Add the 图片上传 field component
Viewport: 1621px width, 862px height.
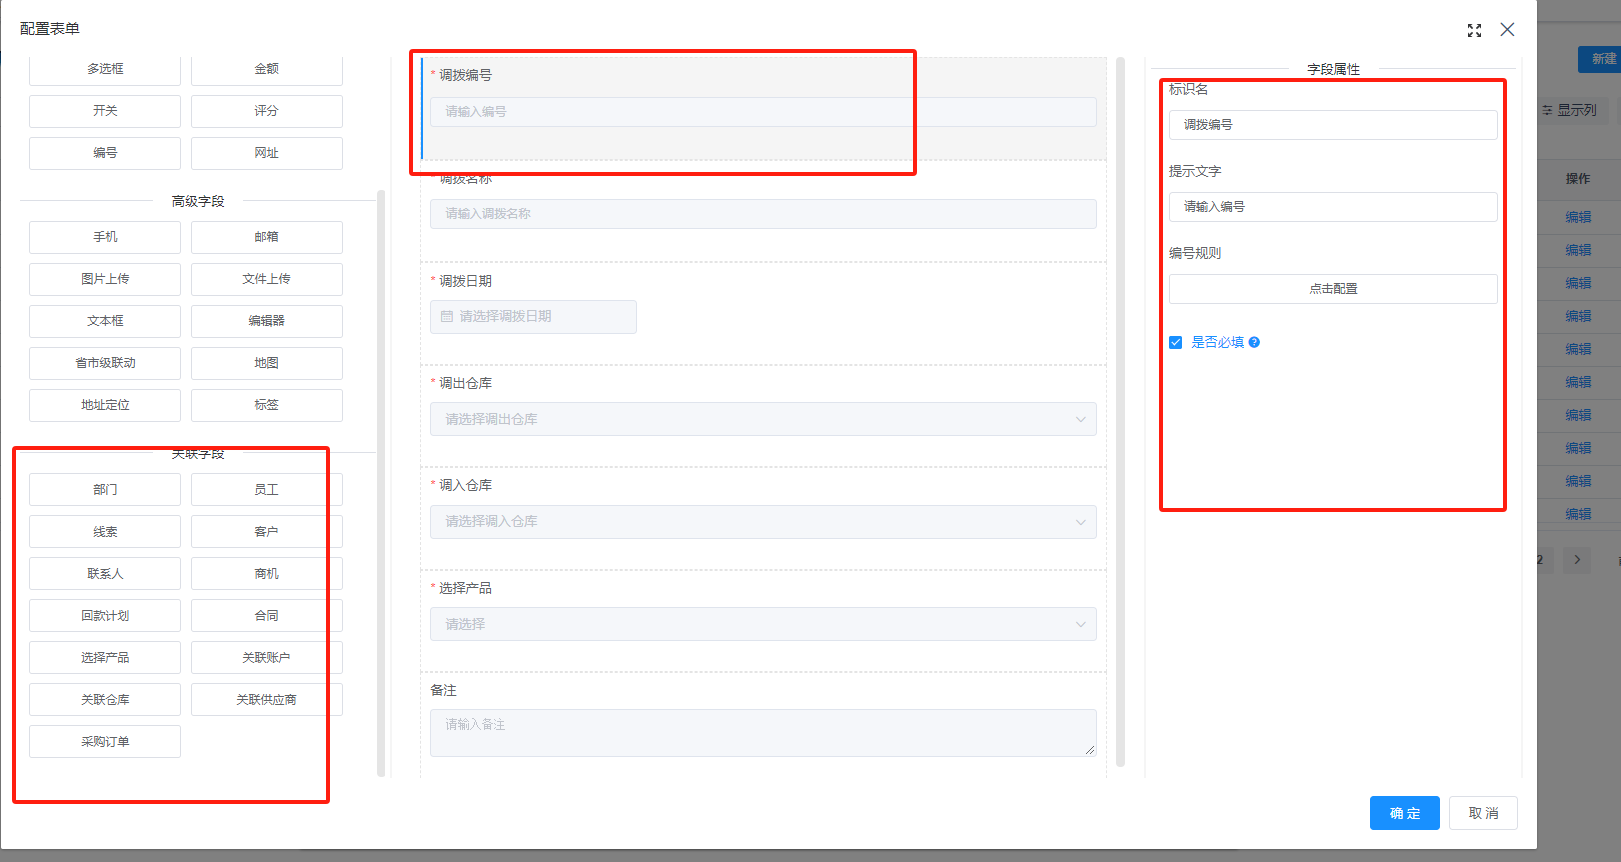pyautogui.click(x=105, y=279)
